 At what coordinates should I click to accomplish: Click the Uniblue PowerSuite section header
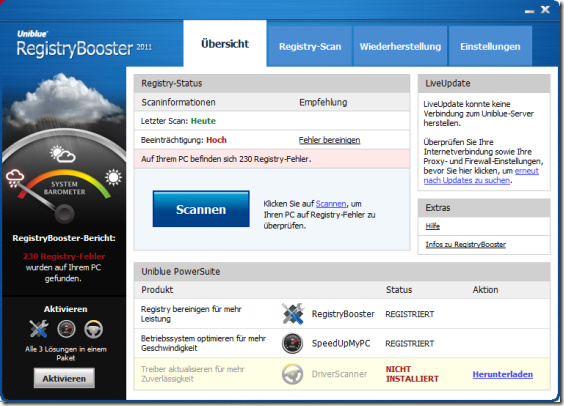pyautogui.click(x=342, y=272)
